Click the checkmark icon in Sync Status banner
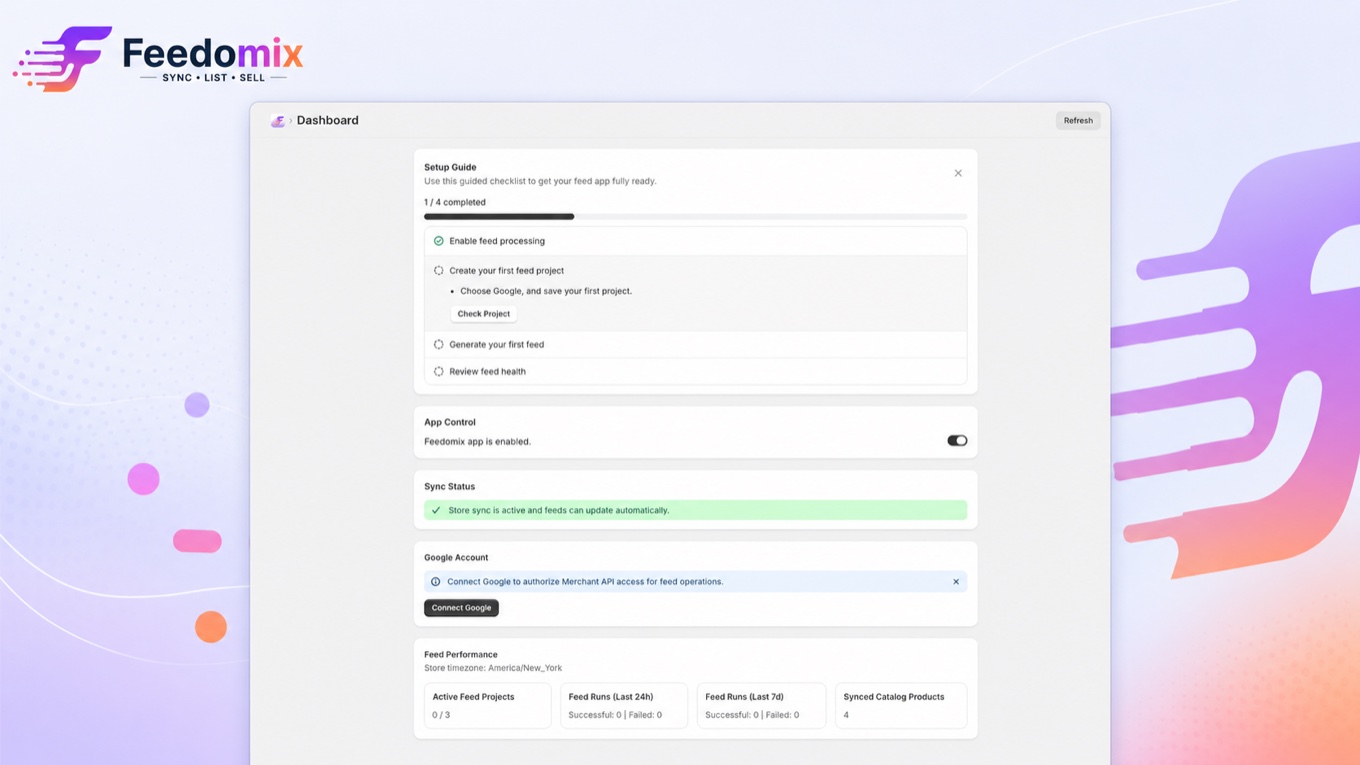1360x765 pixels. [x=436, y=510]
